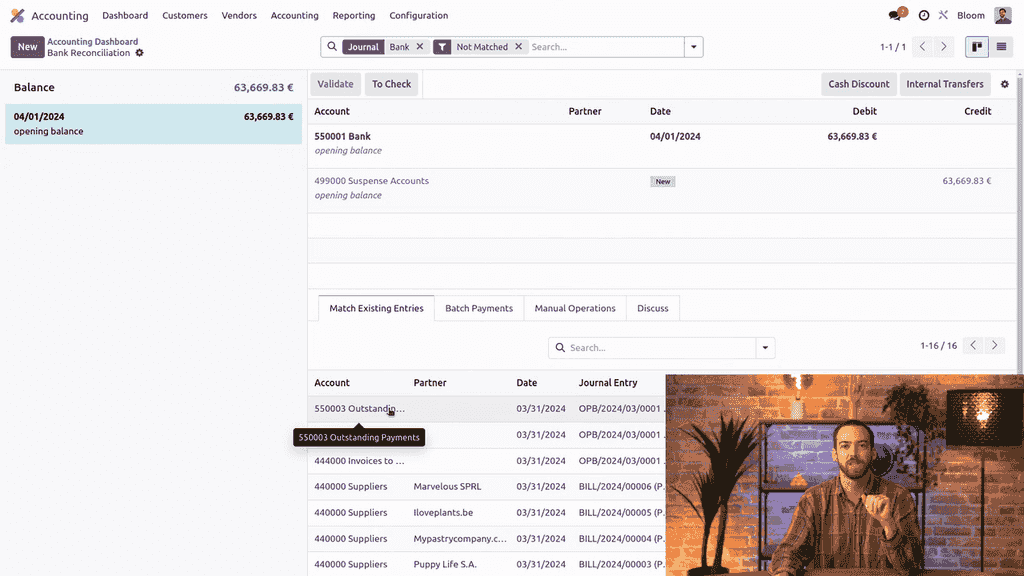Click the gear next to Bank Reconciliation
This screenshot has width=1024, height=576.
tap(140, 53)
